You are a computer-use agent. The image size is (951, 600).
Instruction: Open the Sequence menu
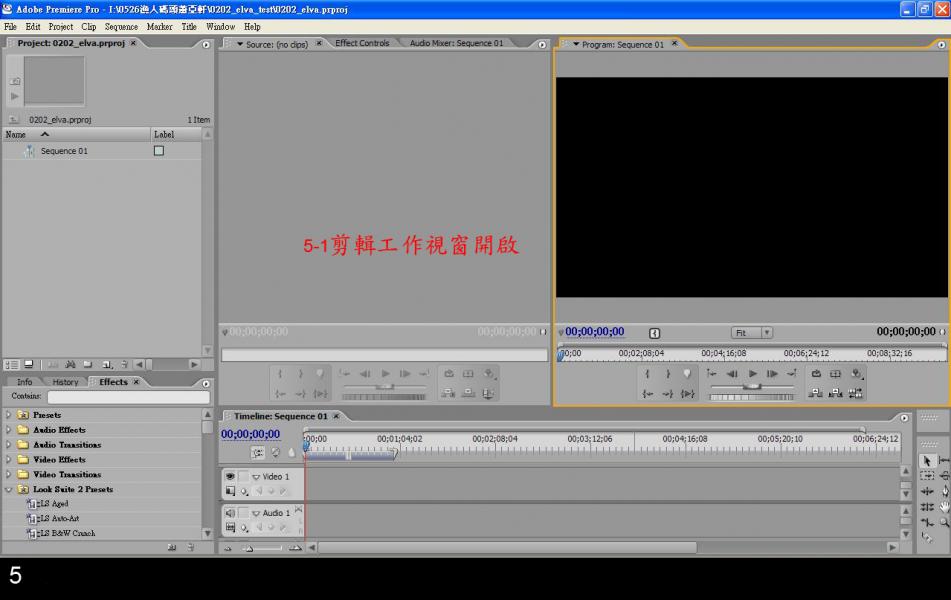[x=121, y=27]
